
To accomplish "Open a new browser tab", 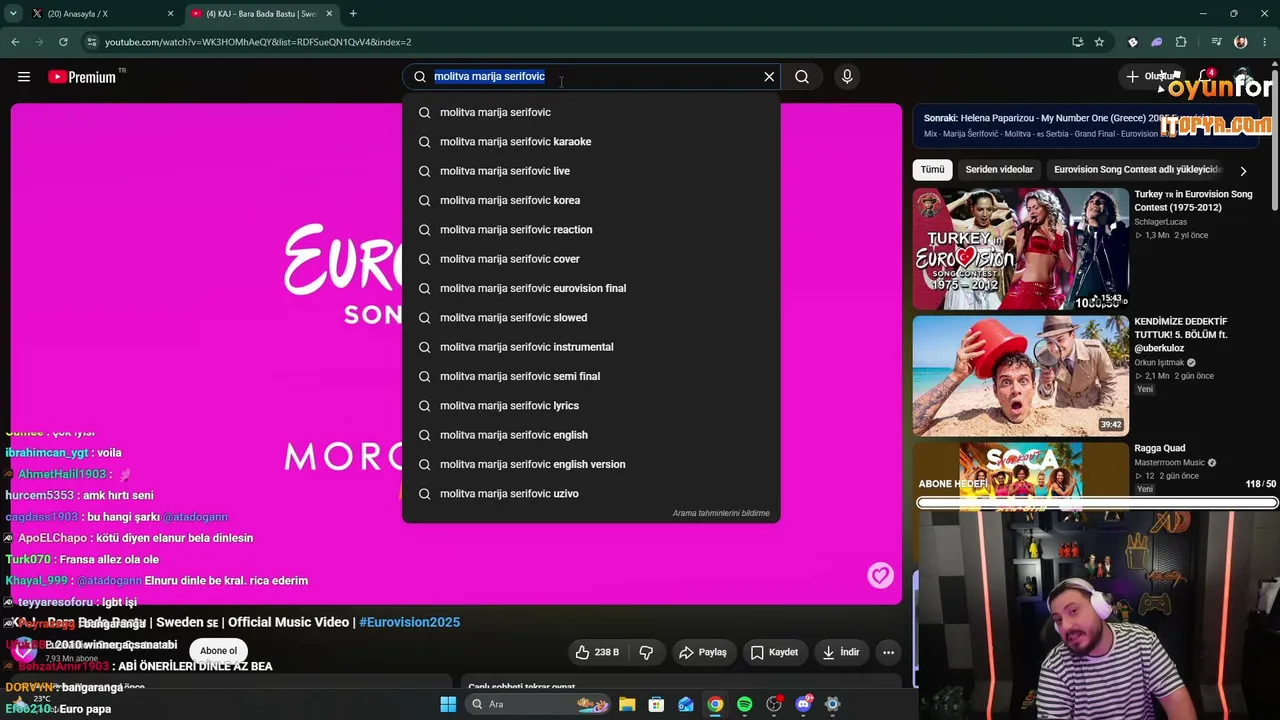I will 353,14.
